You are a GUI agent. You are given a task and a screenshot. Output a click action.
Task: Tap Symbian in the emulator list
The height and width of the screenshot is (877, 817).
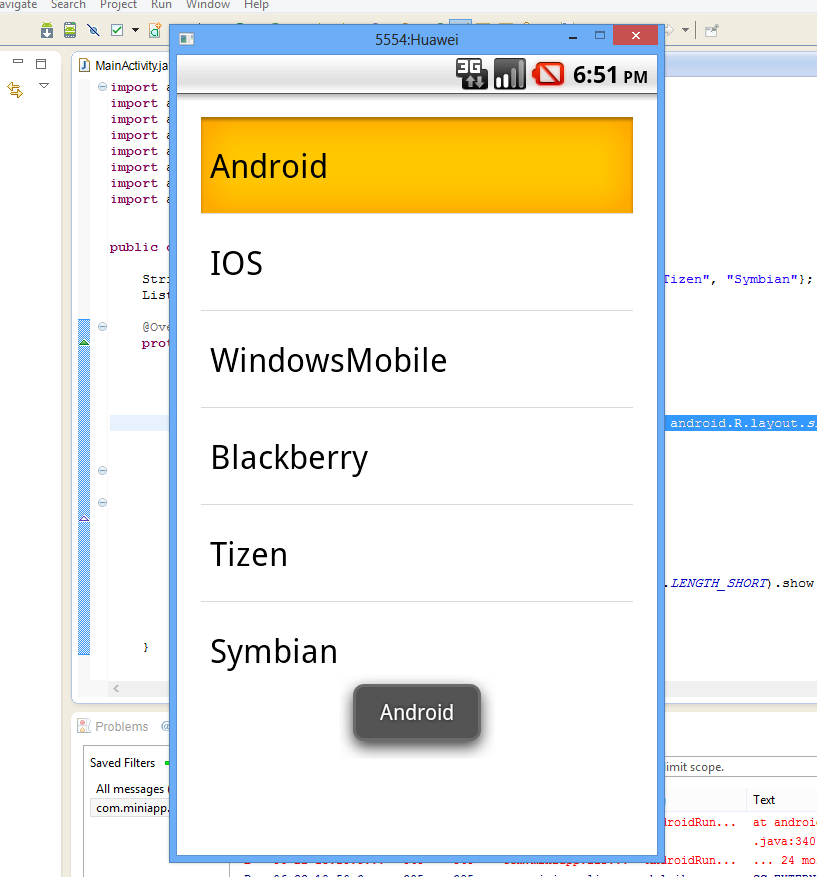click(417, 650)
